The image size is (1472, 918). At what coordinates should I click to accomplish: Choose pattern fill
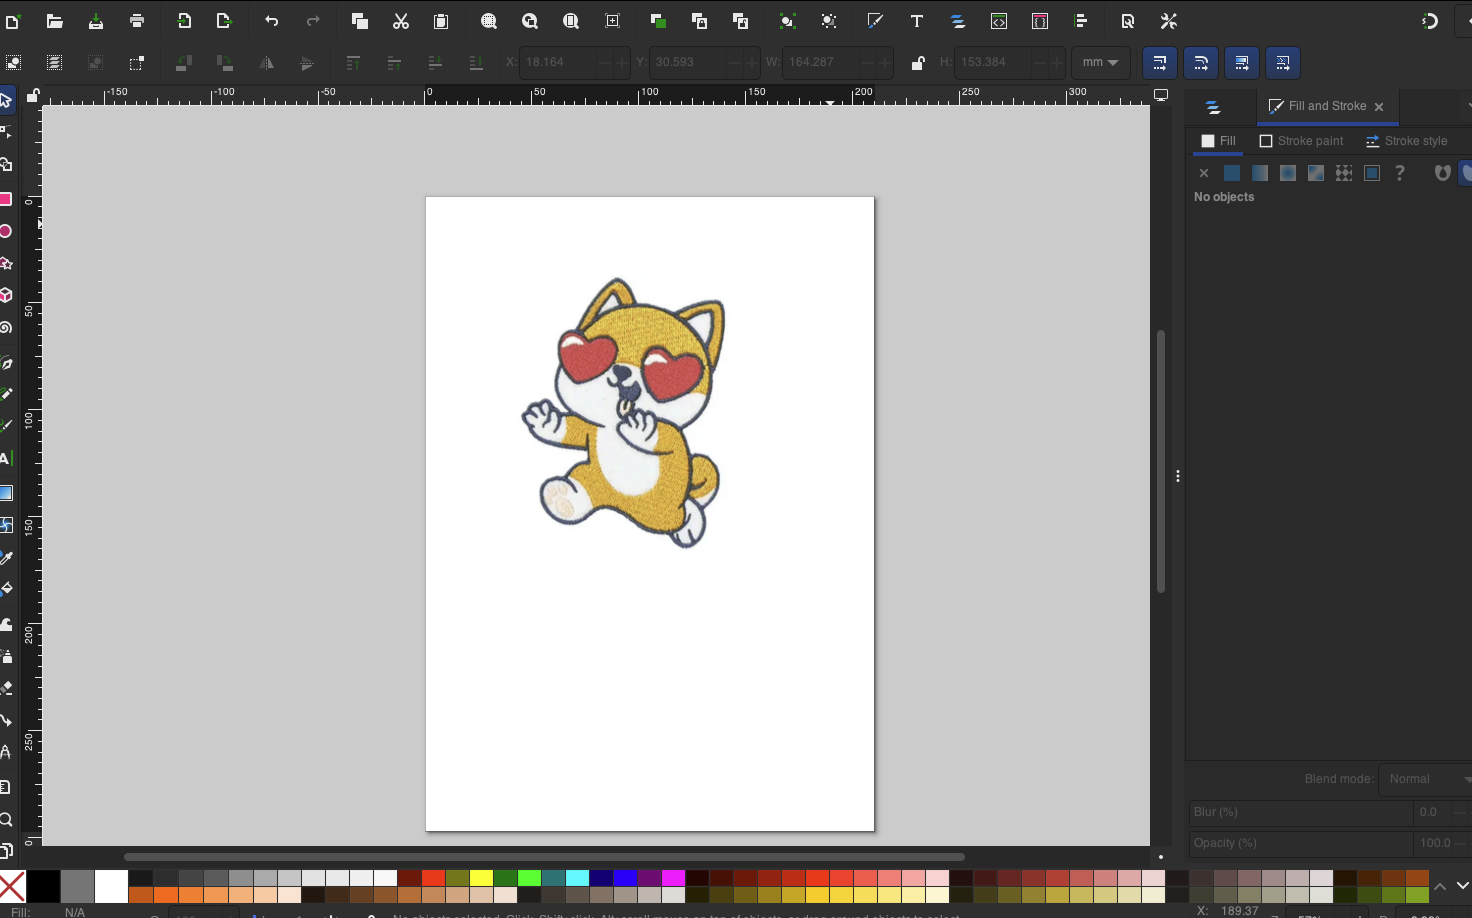(x=1344, y=173)
